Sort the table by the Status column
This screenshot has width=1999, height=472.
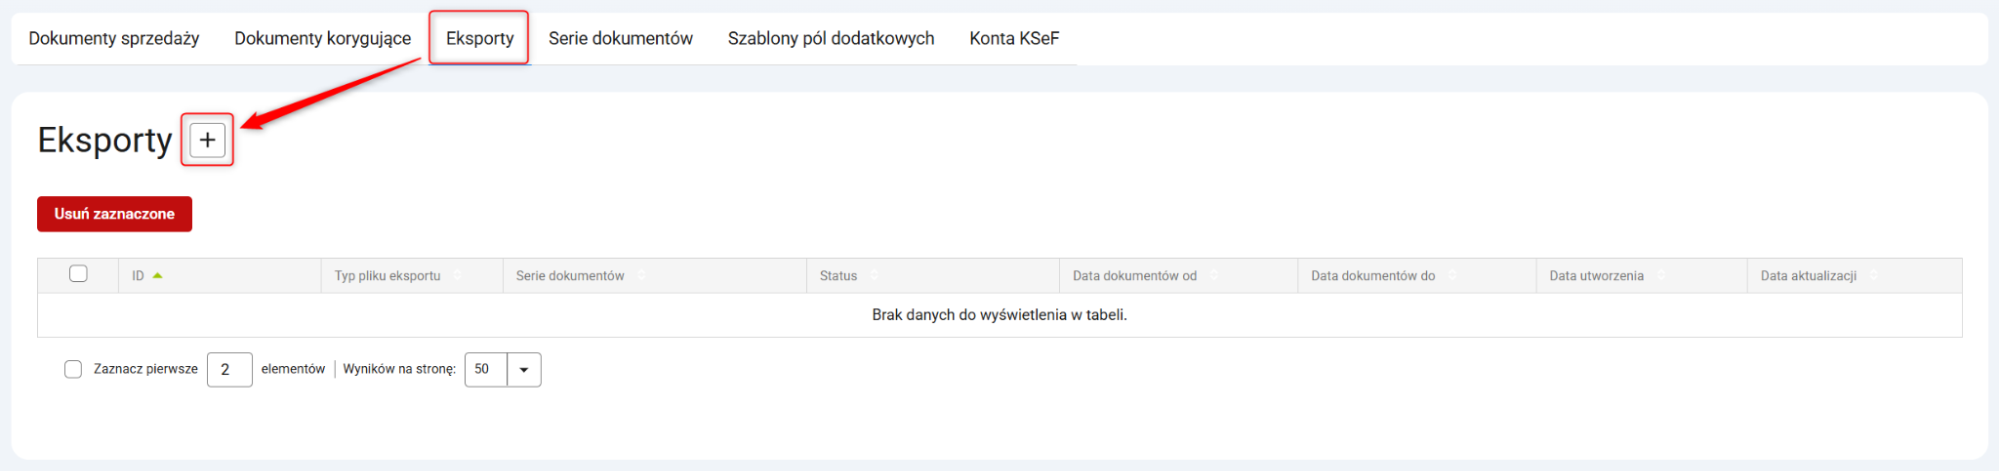tap(838, 276)
